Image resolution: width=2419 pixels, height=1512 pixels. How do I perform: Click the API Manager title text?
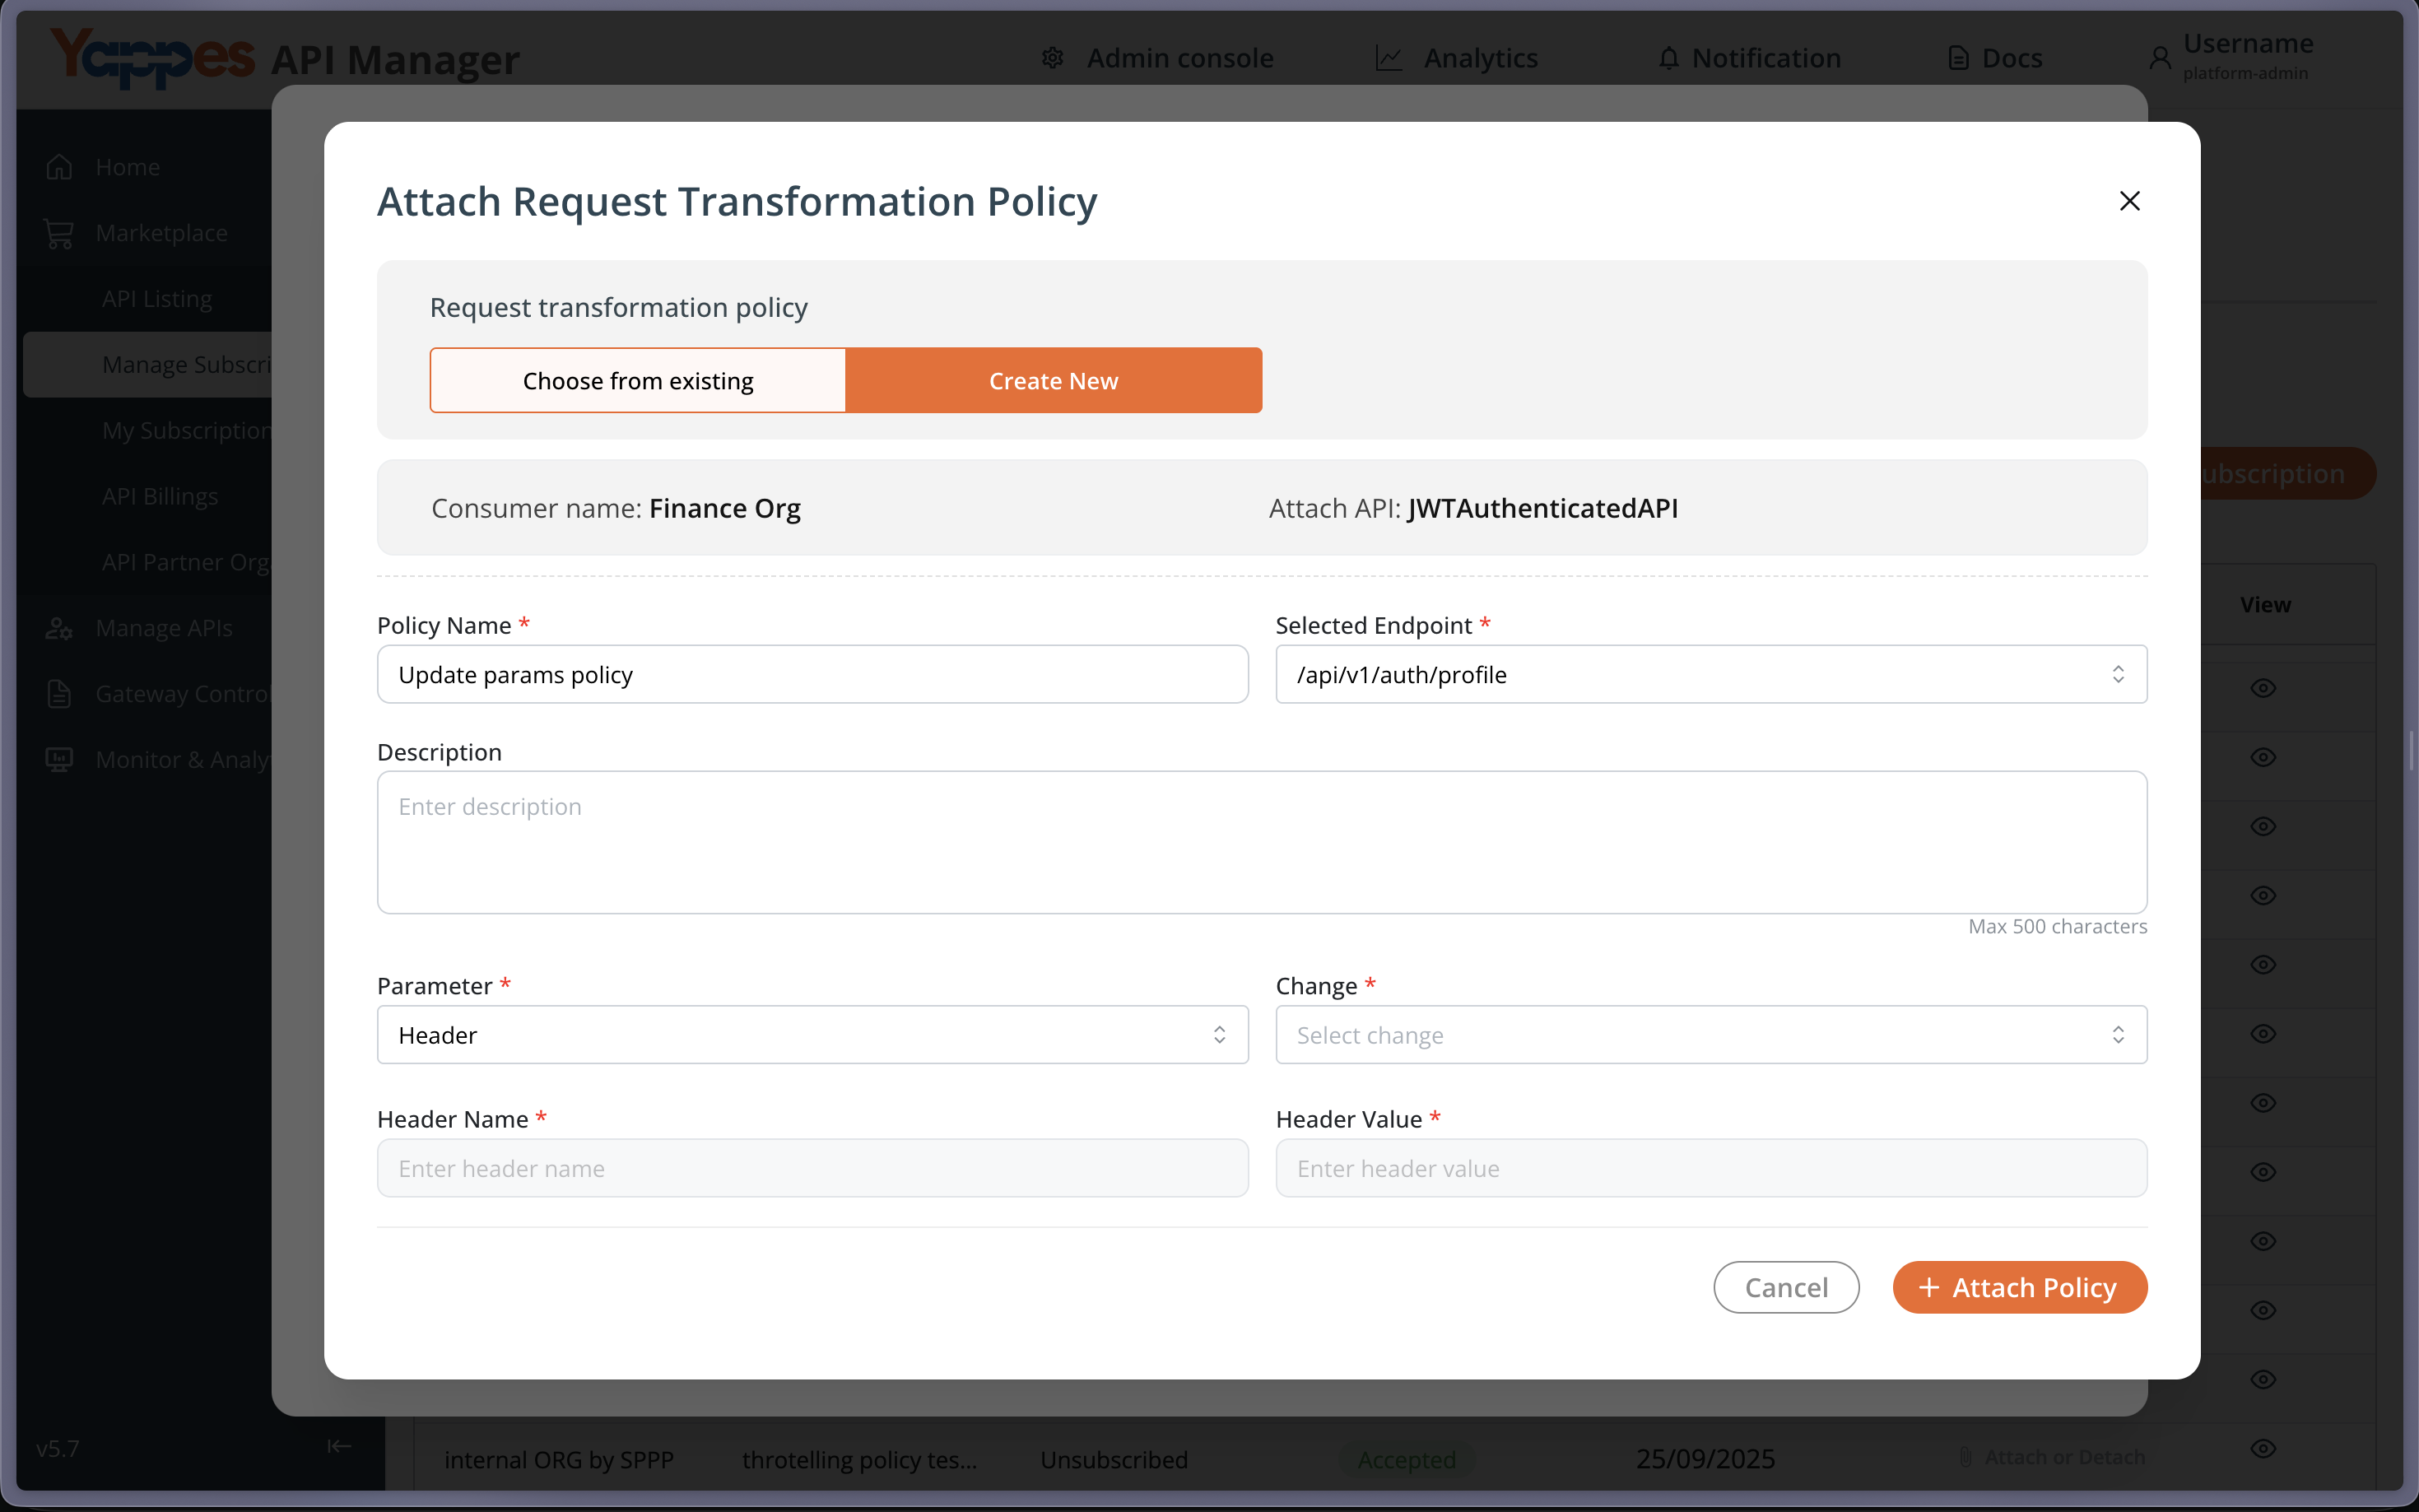(x=396, y=60)
